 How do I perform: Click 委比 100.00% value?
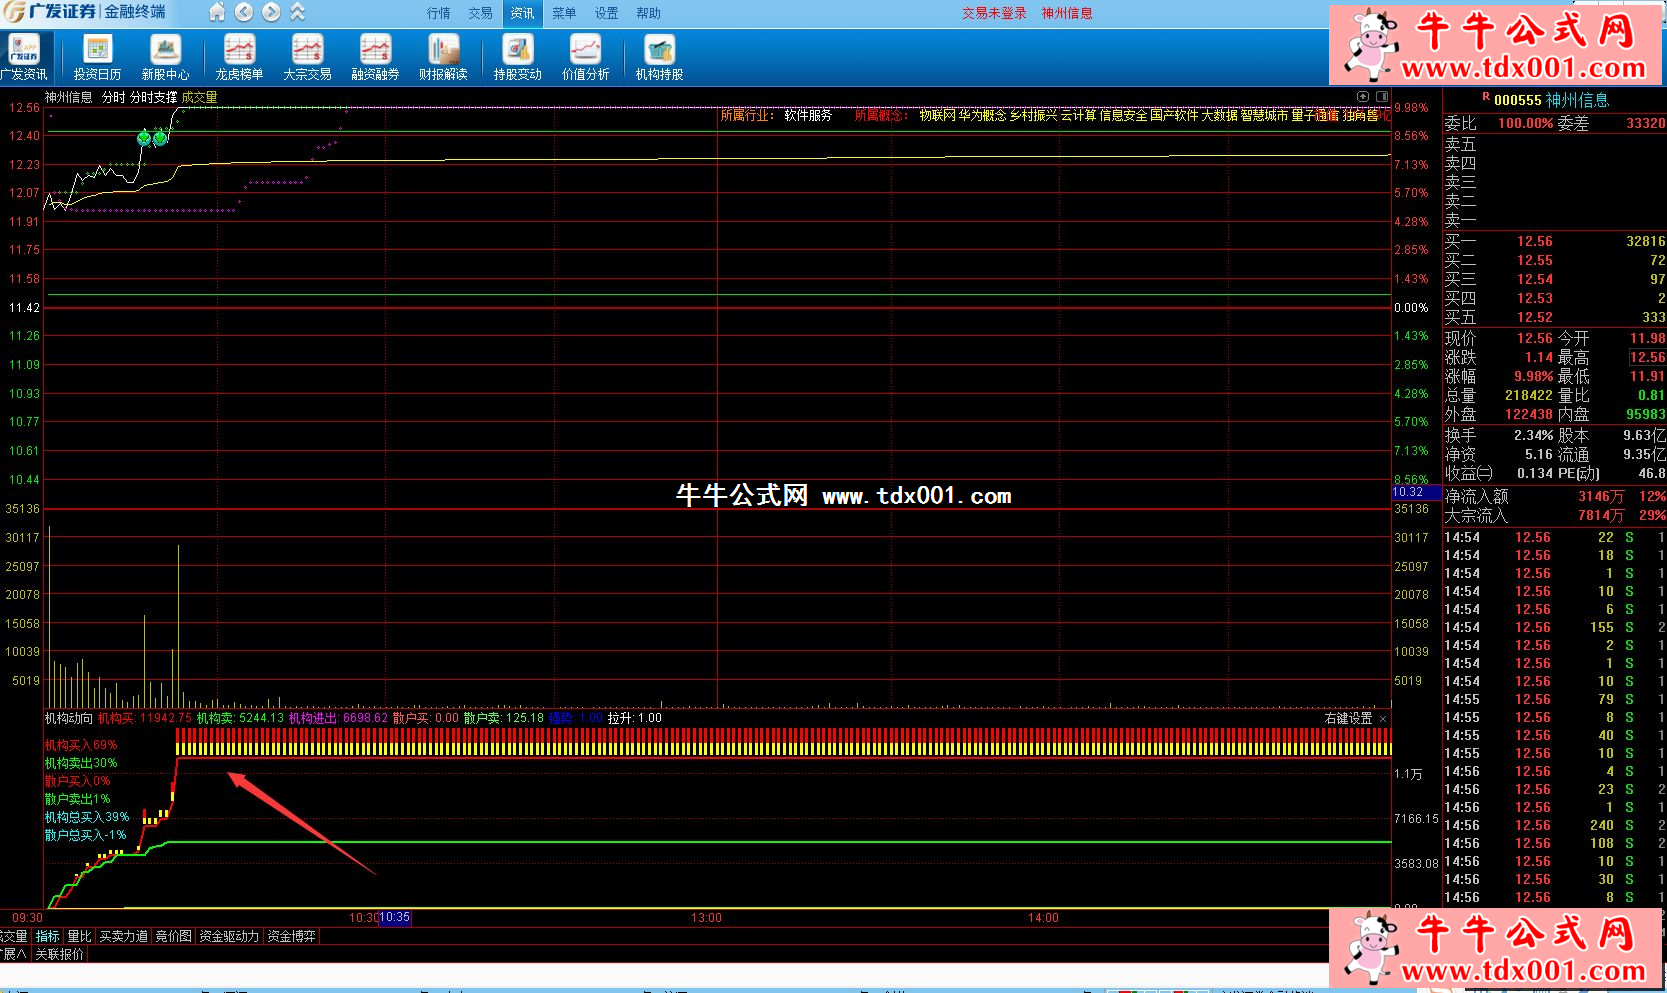tap(1526, 123)
